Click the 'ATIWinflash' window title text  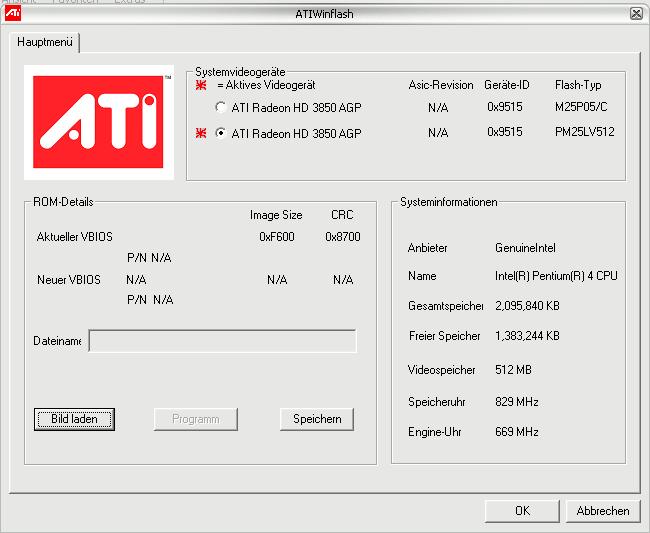click(325, 14)
